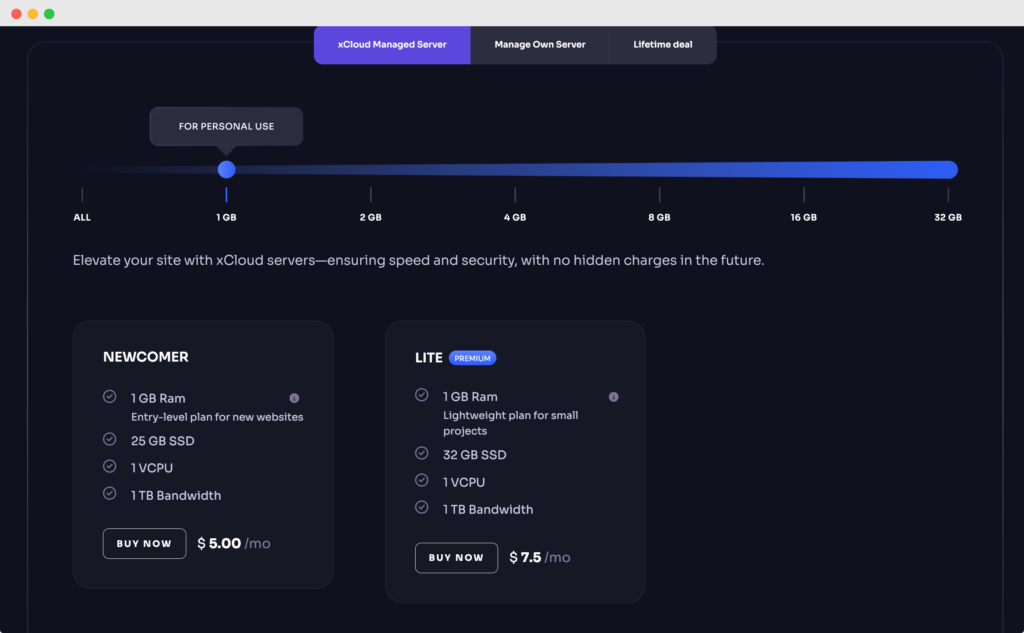
Task: Click the checkmark beside NEWCOMER's 1 TB Bandwidth
Action: pyautogui.click(x=110, y=493)
